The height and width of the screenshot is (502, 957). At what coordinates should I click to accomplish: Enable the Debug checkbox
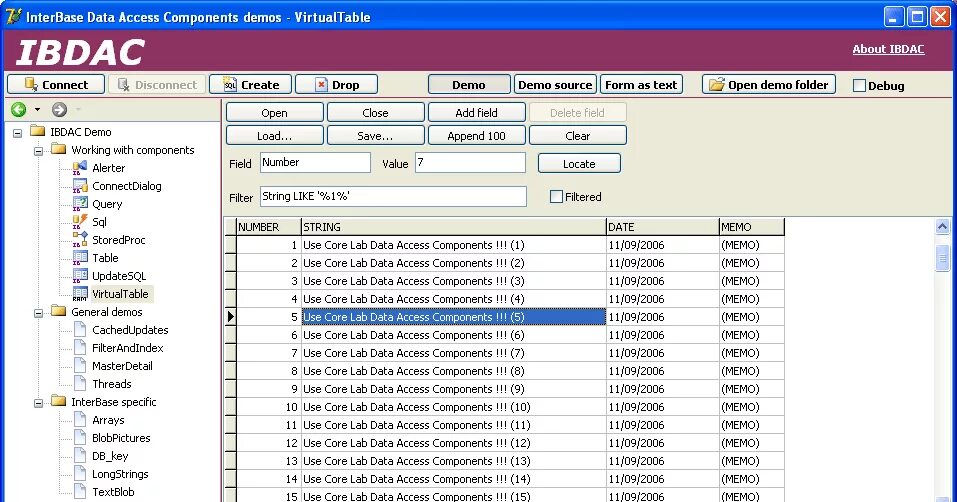[x=859, y=85]
